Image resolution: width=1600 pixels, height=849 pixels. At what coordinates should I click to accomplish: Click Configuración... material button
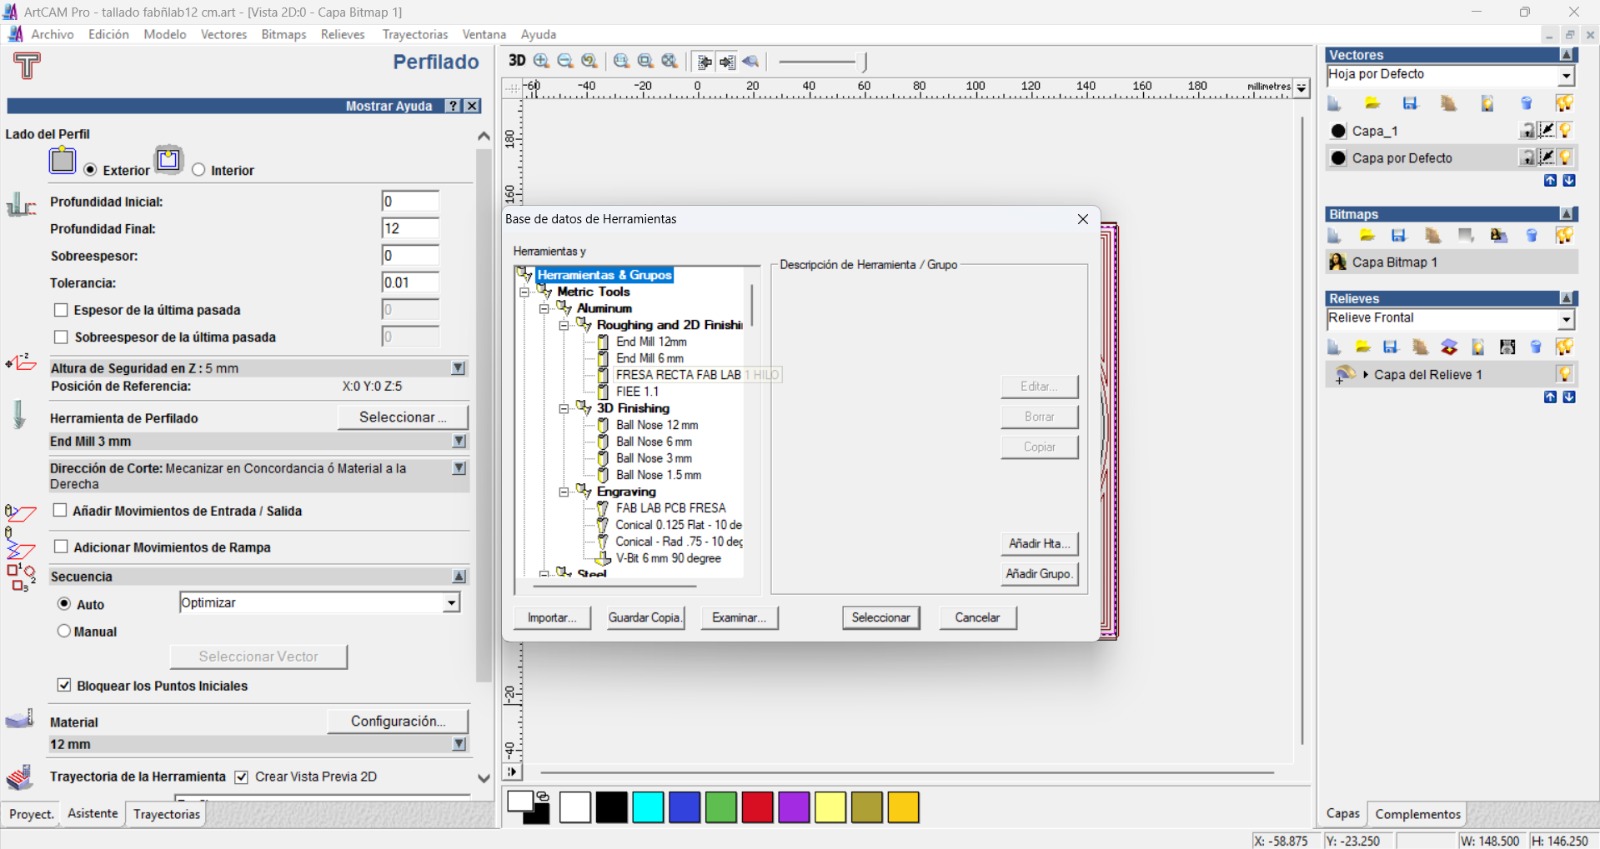[x=398, y=721]
